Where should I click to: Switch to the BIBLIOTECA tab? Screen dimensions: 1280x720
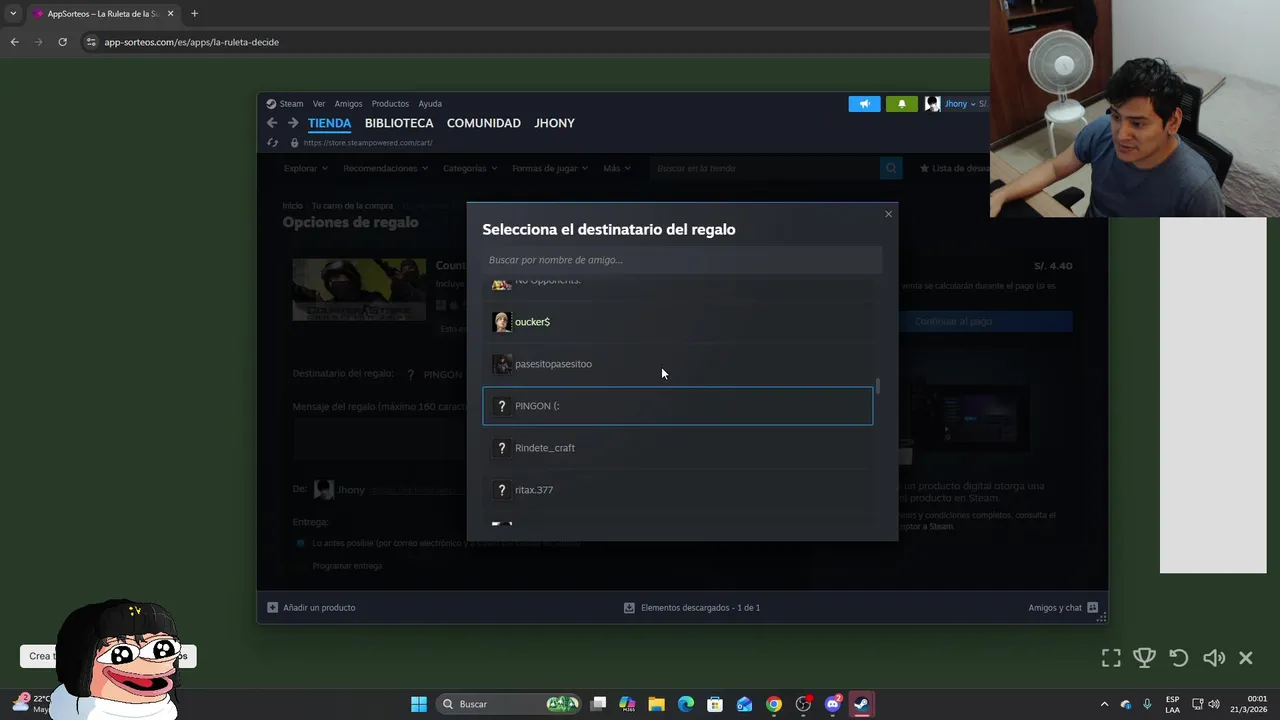coord(399,123)
